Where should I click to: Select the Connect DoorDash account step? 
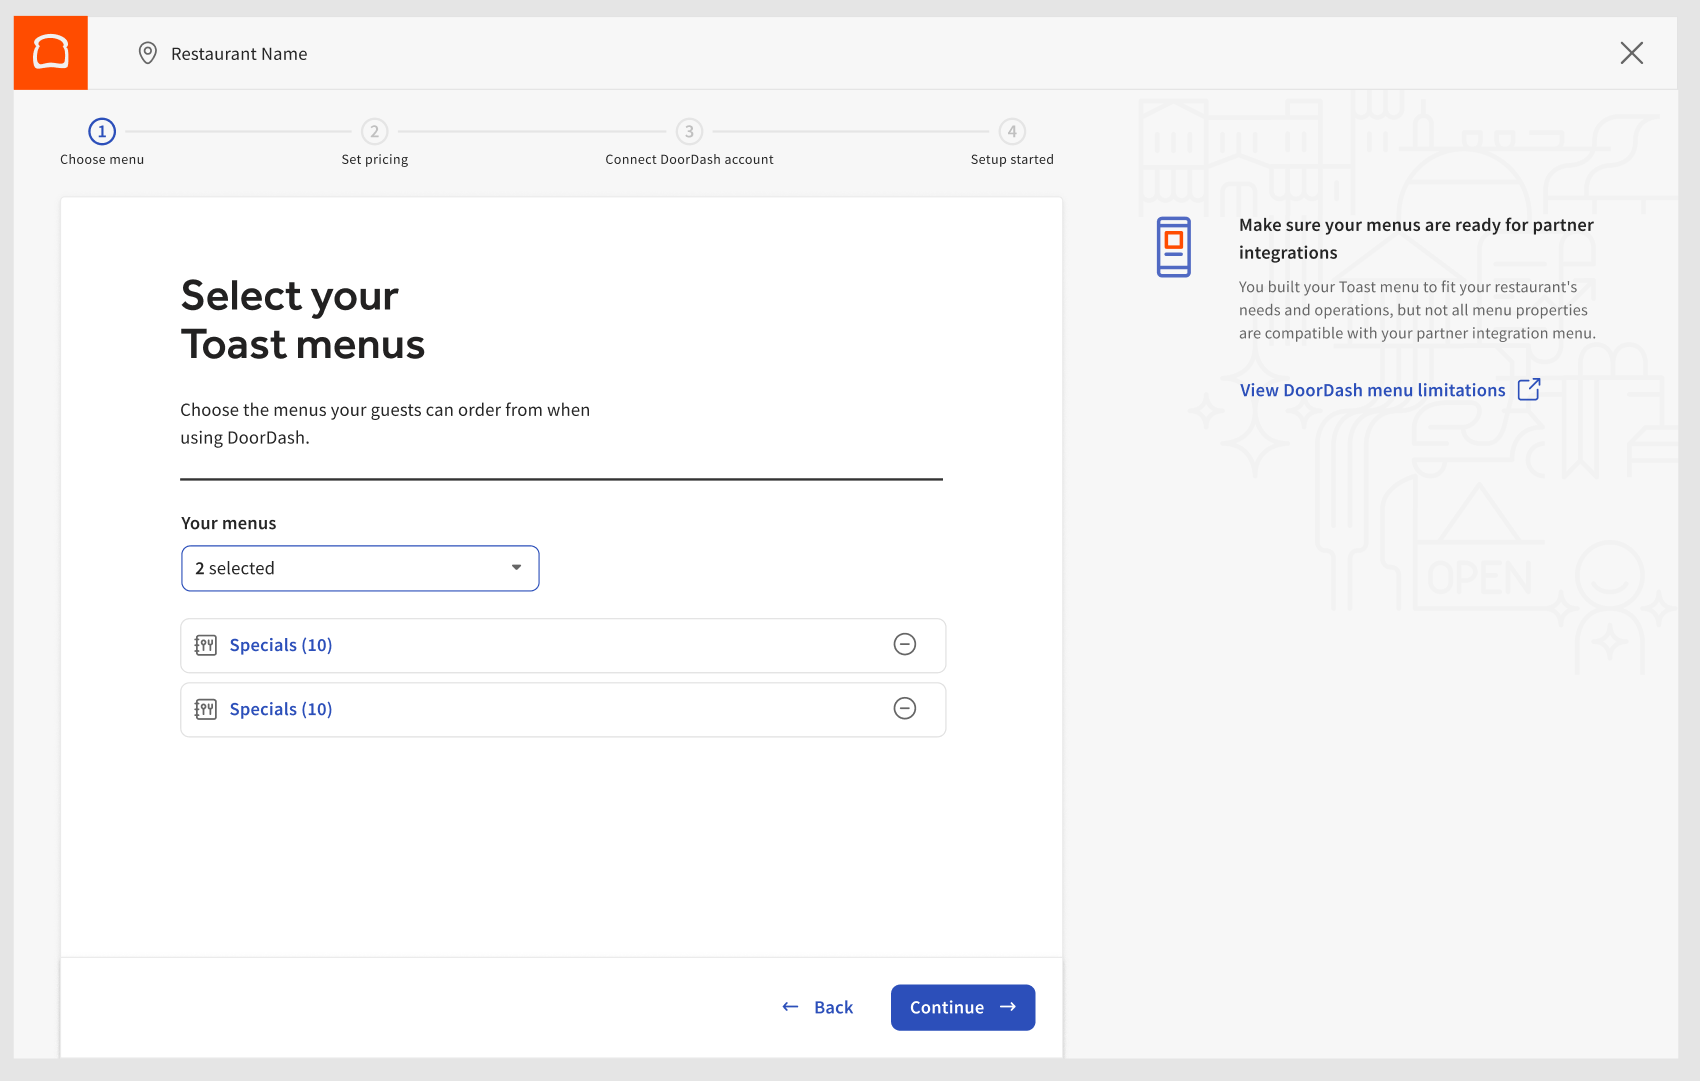point(689,131)
